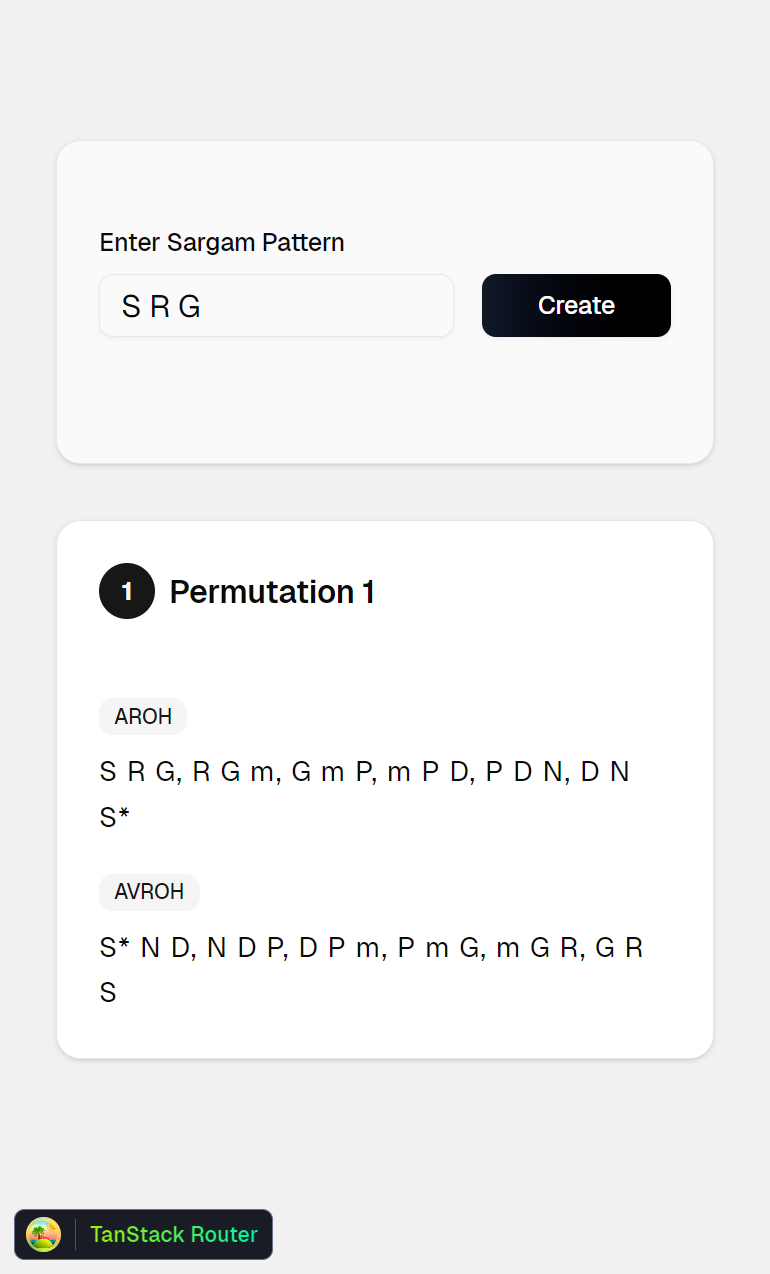The height and width of the screenshot is (1274, 770).
Task: Click the final S ending the Avroh
Action: [108, 993]
